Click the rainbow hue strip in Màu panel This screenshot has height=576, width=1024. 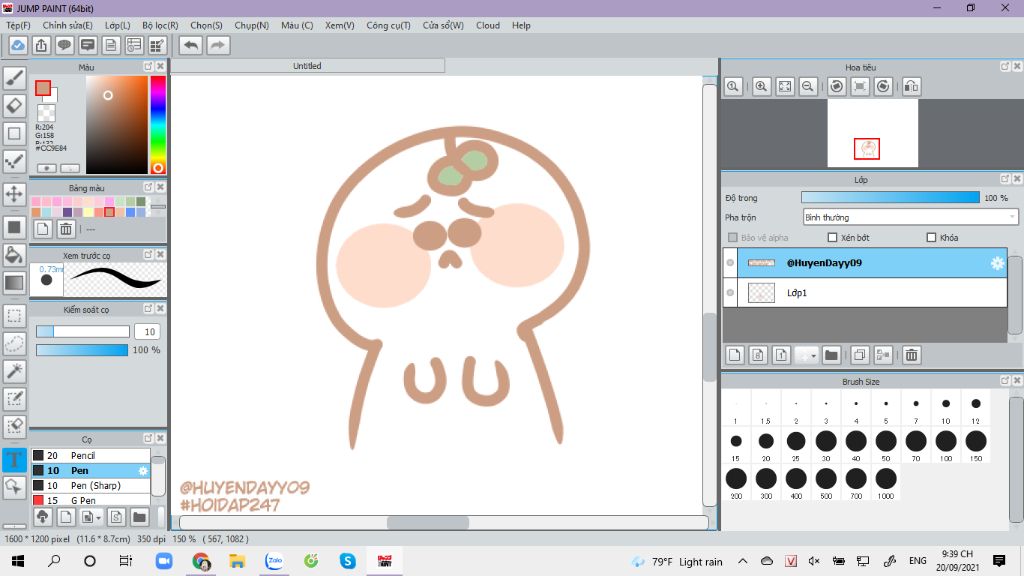[x=157, y=125]
